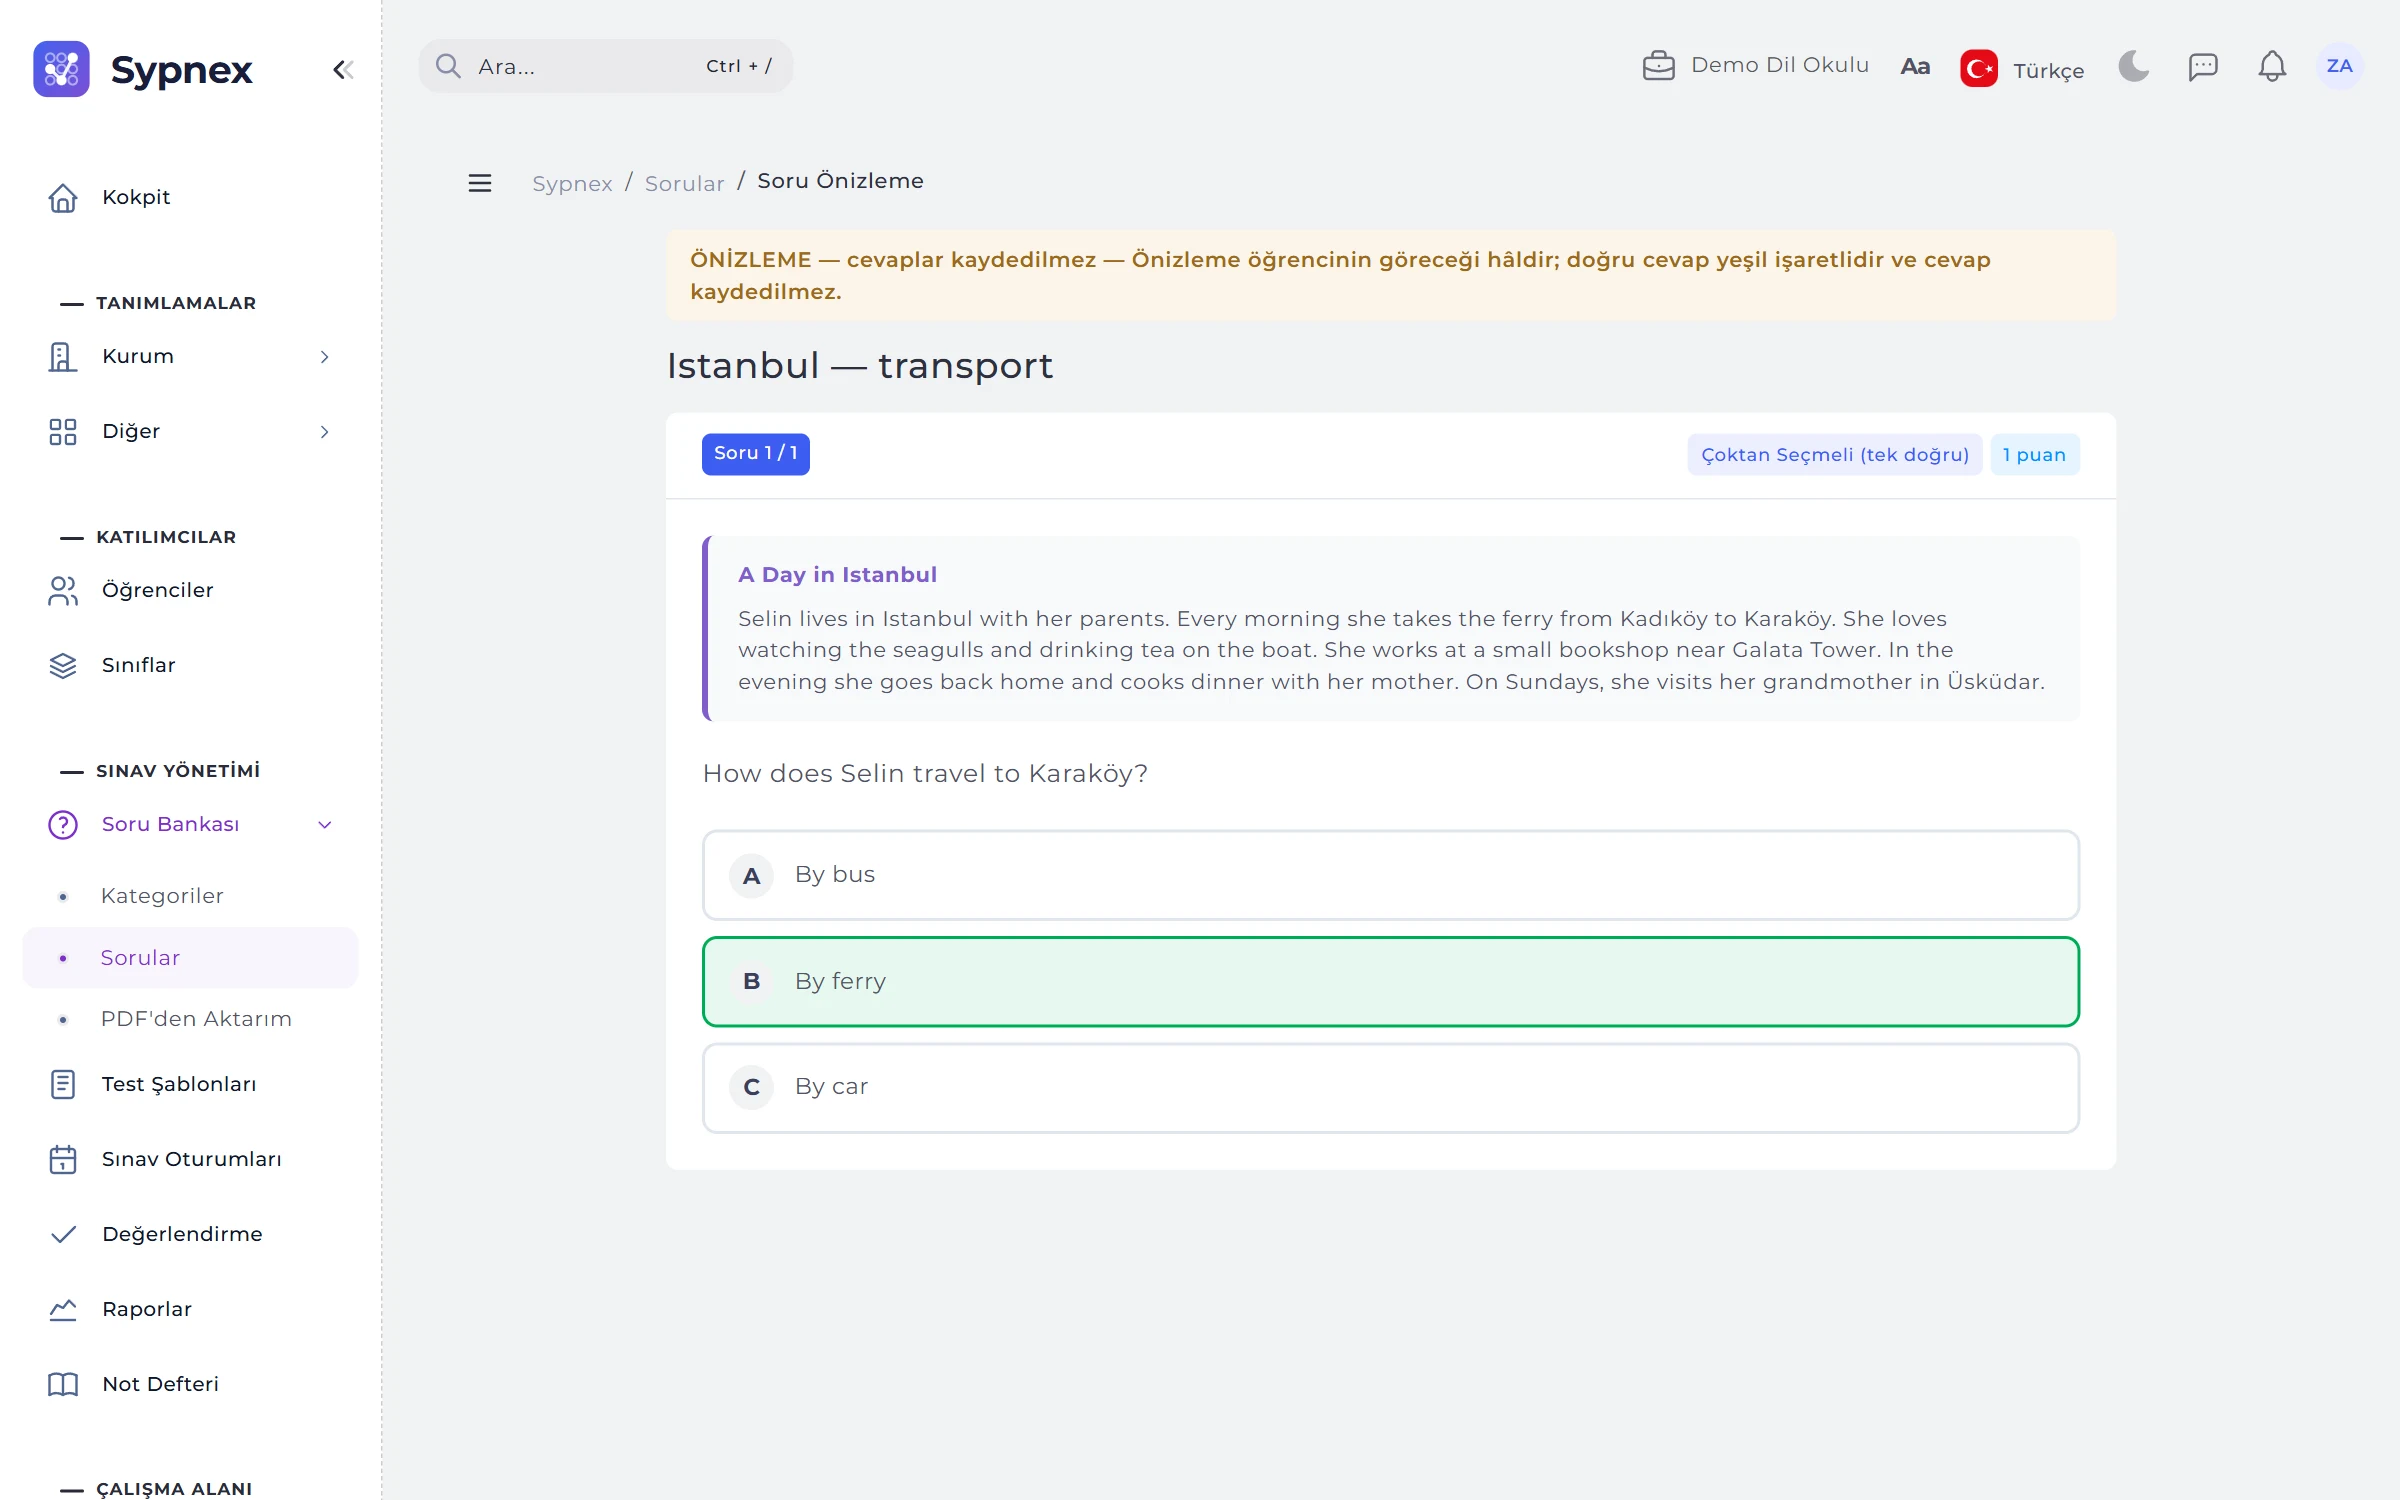Viewport: 2400px width, 1500px height.
Task: Select answer option A By bus
Action: (x=1391, y=875)
